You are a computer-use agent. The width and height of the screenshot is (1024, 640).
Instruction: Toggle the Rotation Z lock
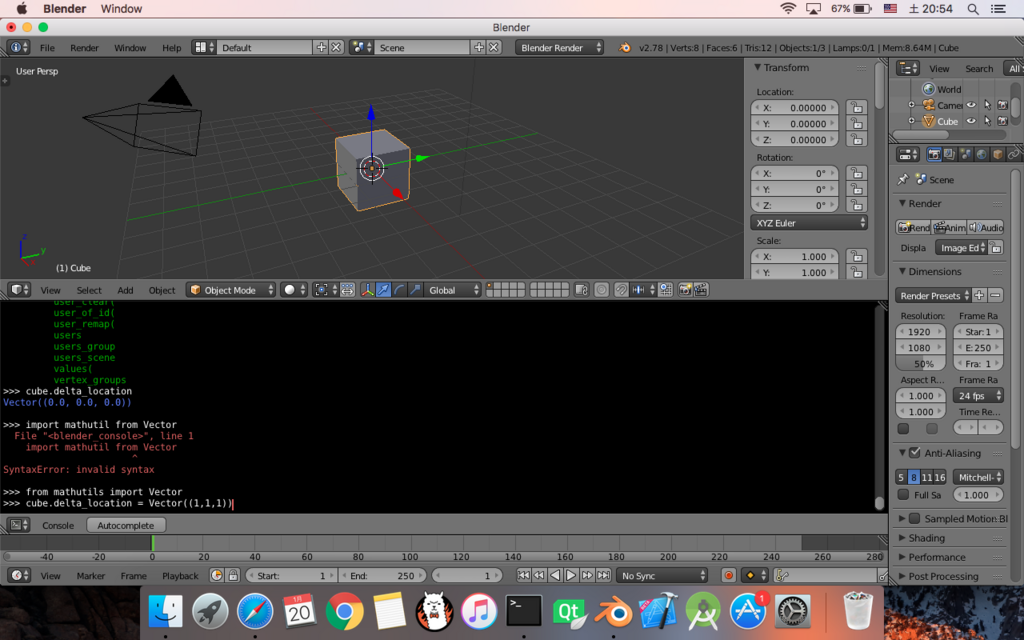tap(856, 205)
